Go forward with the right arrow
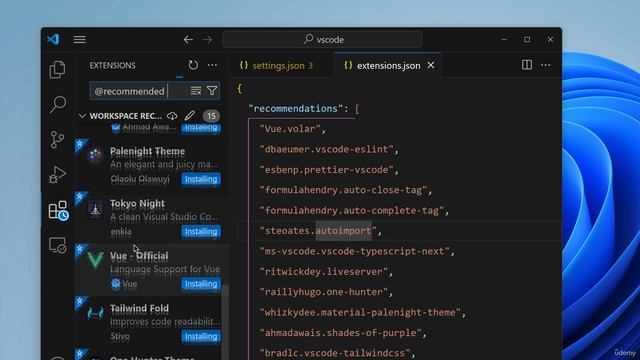The height and width of the screenshot is (360, 640). coord(208,40)
